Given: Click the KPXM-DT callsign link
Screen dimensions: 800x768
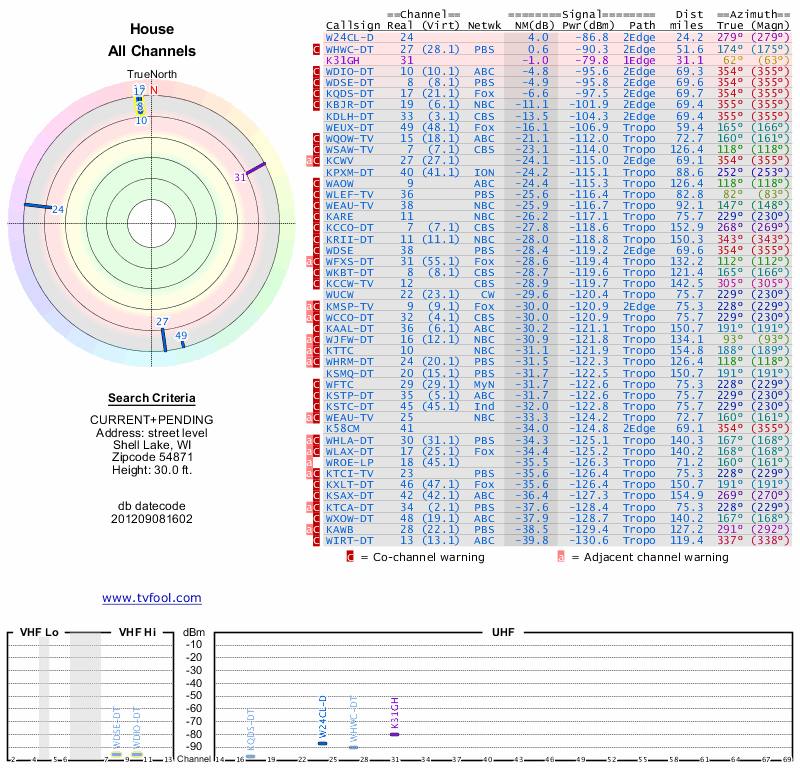Looking at the screenshot, I should [x=349, y=172].
